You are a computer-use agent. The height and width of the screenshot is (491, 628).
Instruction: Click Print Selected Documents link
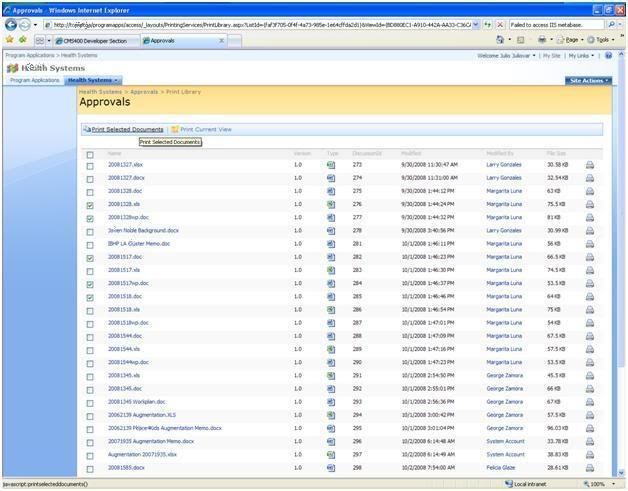[x=127, y=130]
